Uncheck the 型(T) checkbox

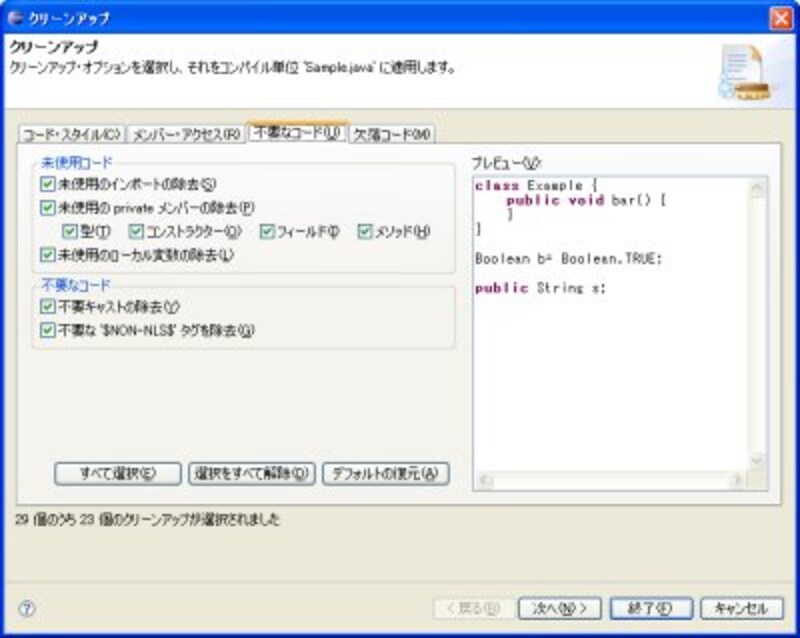69,231
